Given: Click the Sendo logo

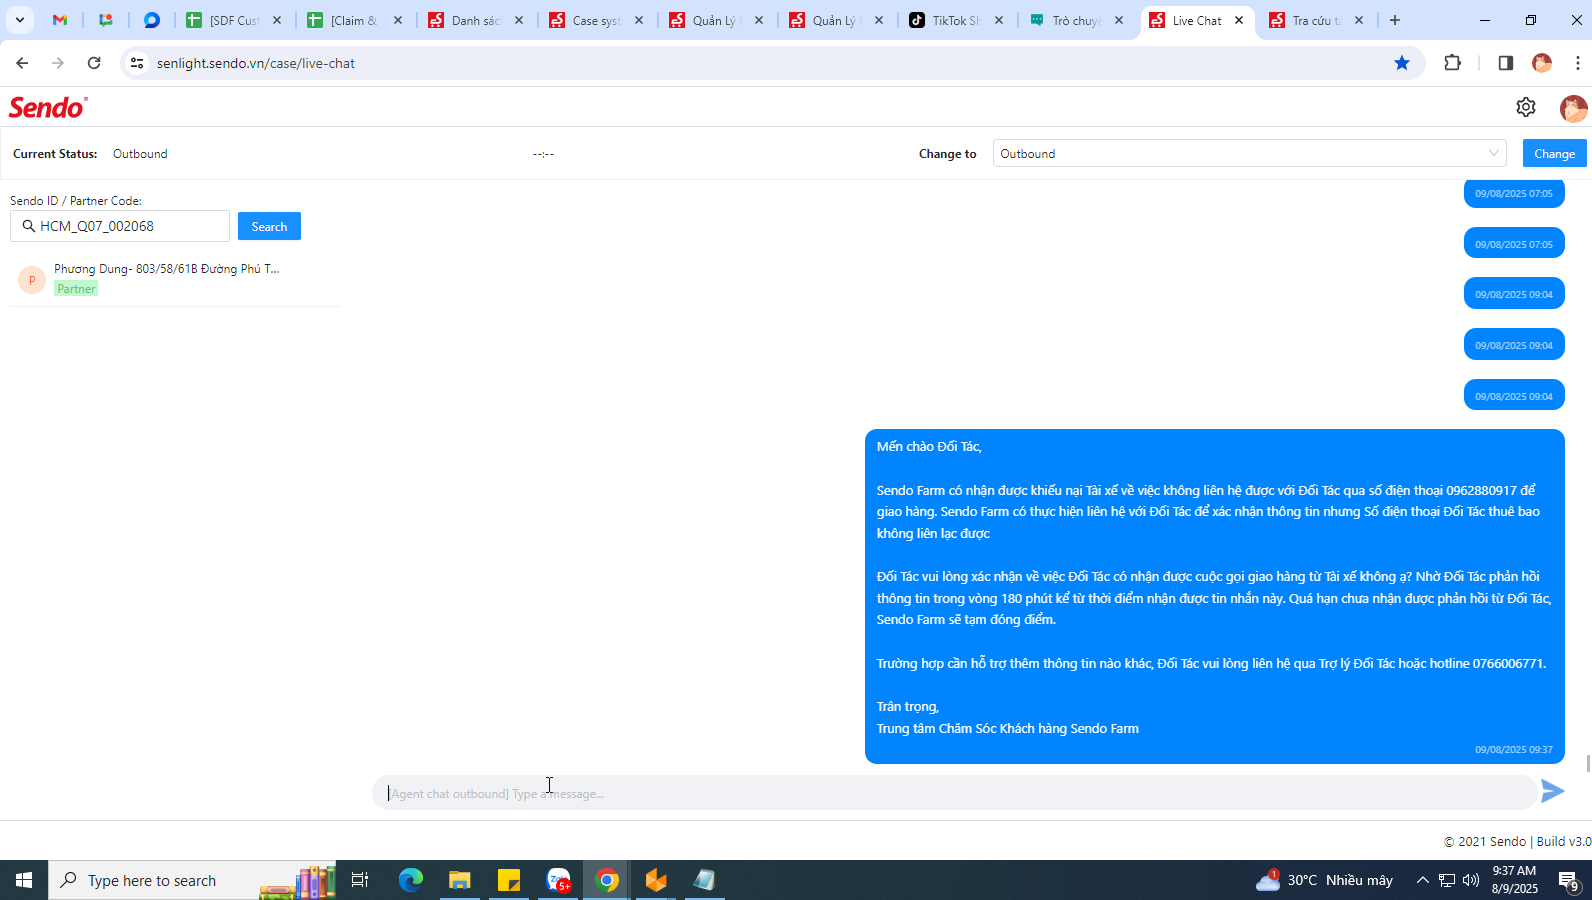Looking at the screenshot, I should (48, 107).
